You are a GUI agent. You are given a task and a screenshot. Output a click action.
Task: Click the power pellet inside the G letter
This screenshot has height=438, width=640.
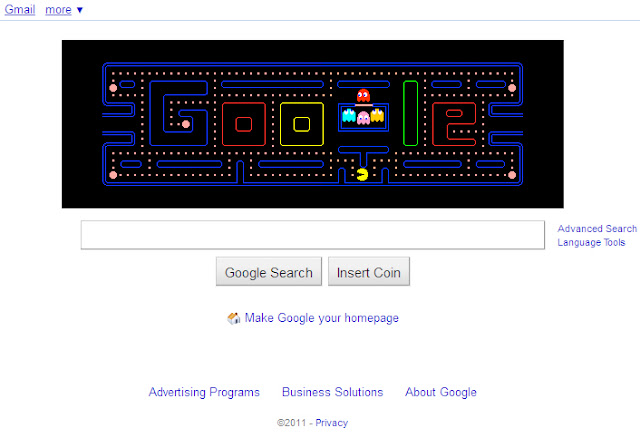186,124
